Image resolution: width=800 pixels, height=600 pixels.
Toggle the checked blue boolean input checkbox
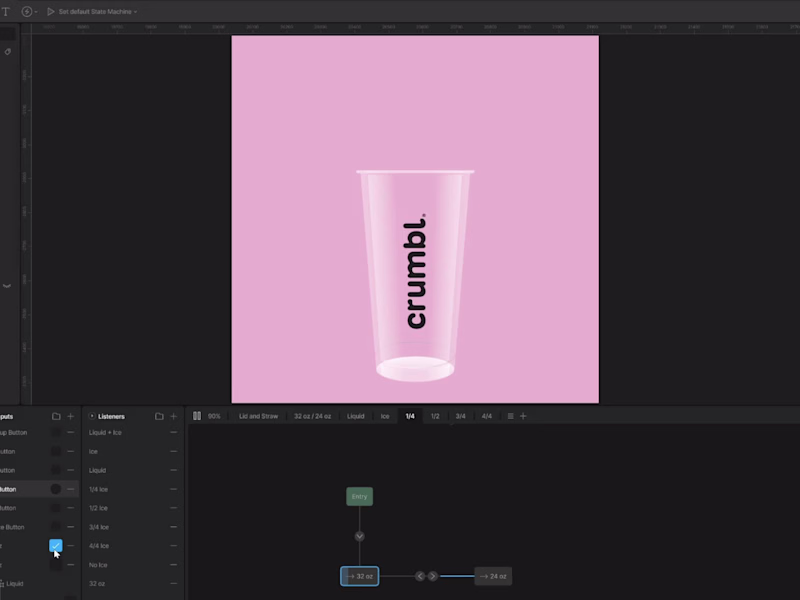point(55,546)
